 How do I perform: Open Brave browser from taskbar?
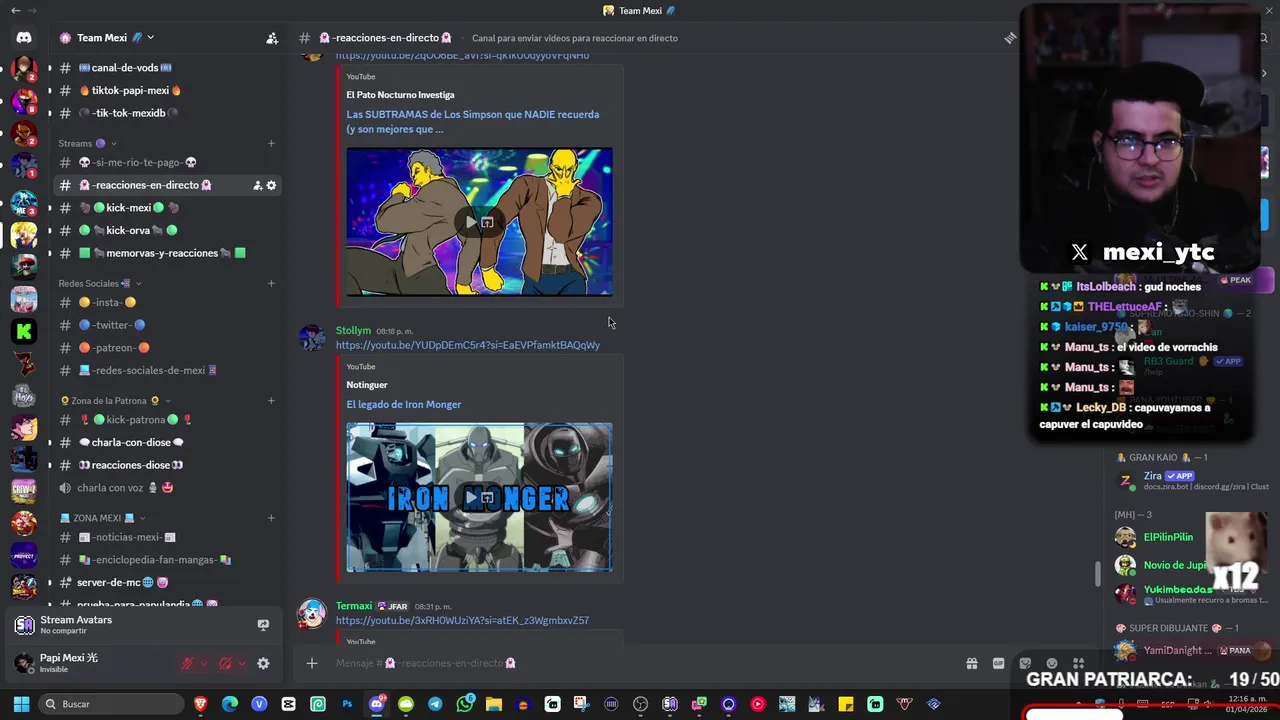[201, 704]
